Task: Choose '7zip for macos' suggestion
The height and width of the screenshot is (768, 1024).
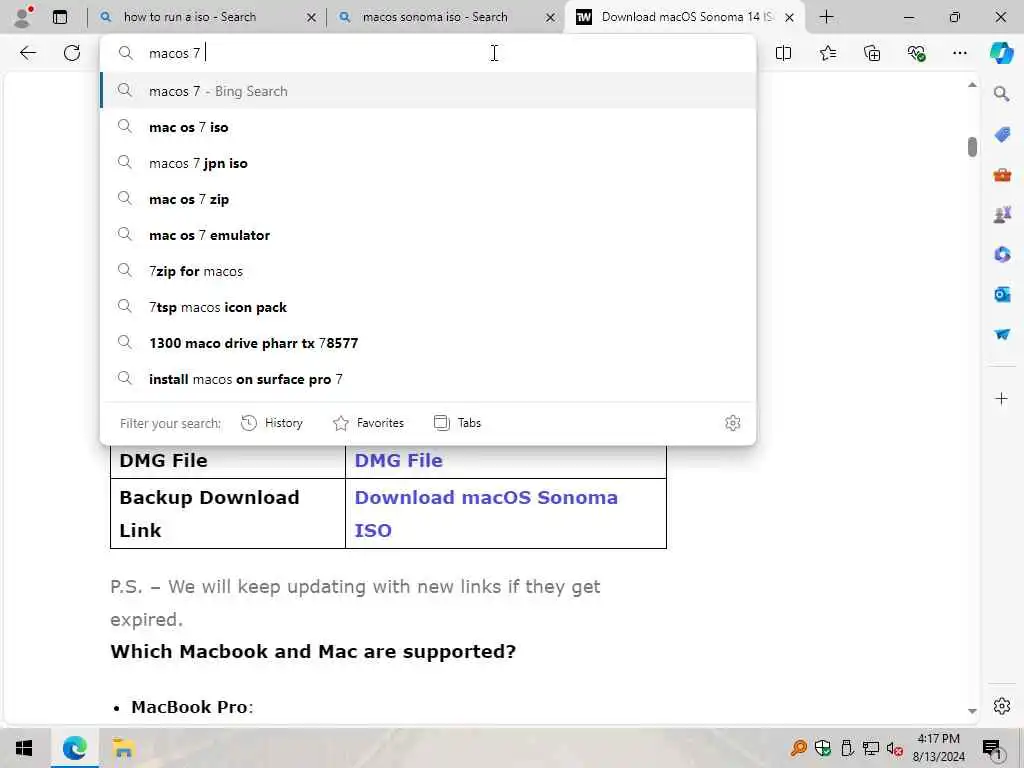Action: tap(428, 271)
